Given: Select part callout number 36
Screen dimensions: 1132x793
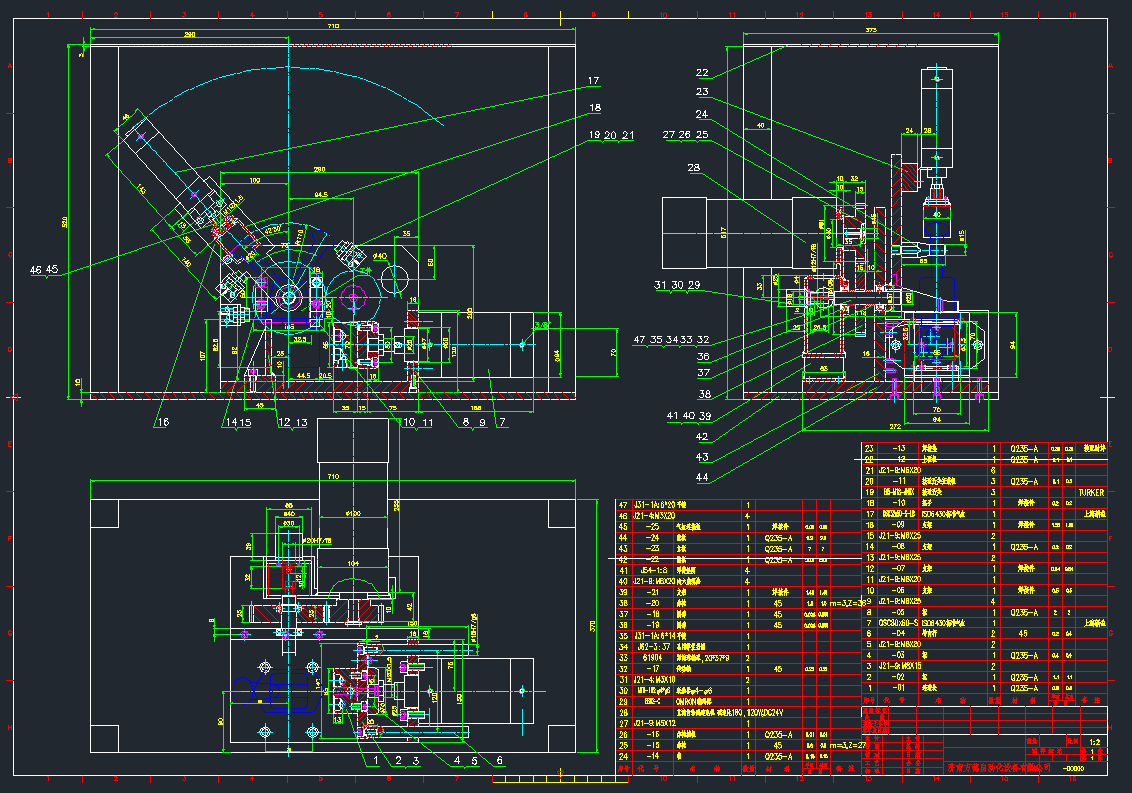Looking at the screenshot, I should click(703, 356).
